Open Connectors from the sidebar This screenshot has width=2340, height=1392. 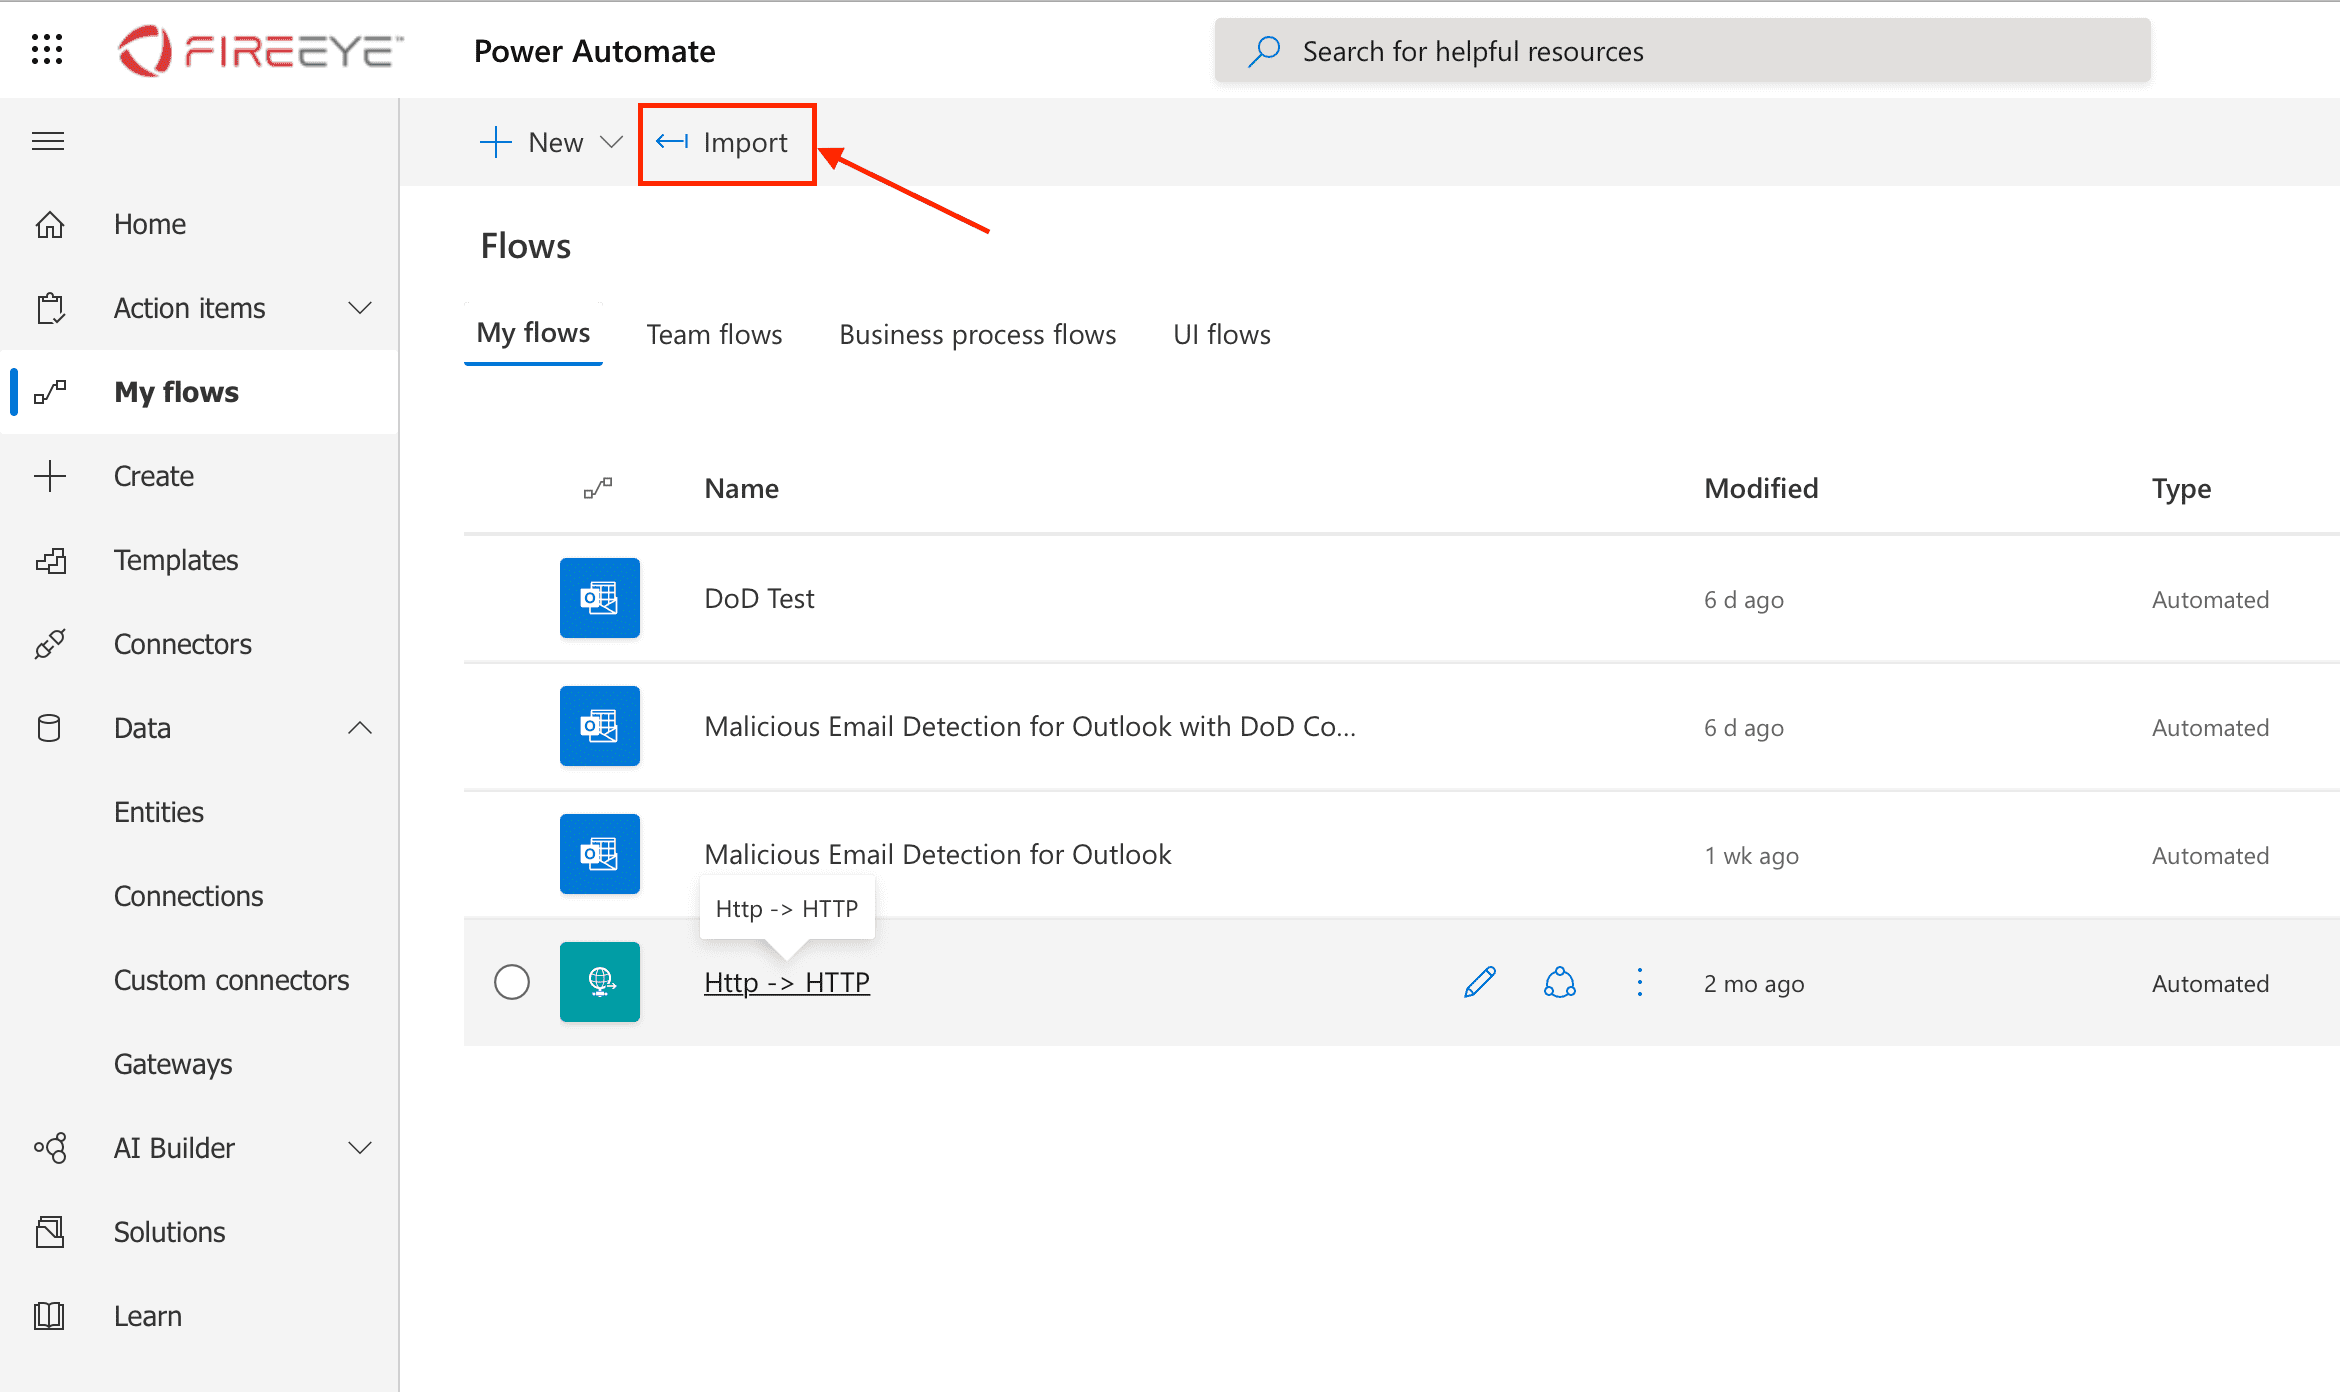182,644
